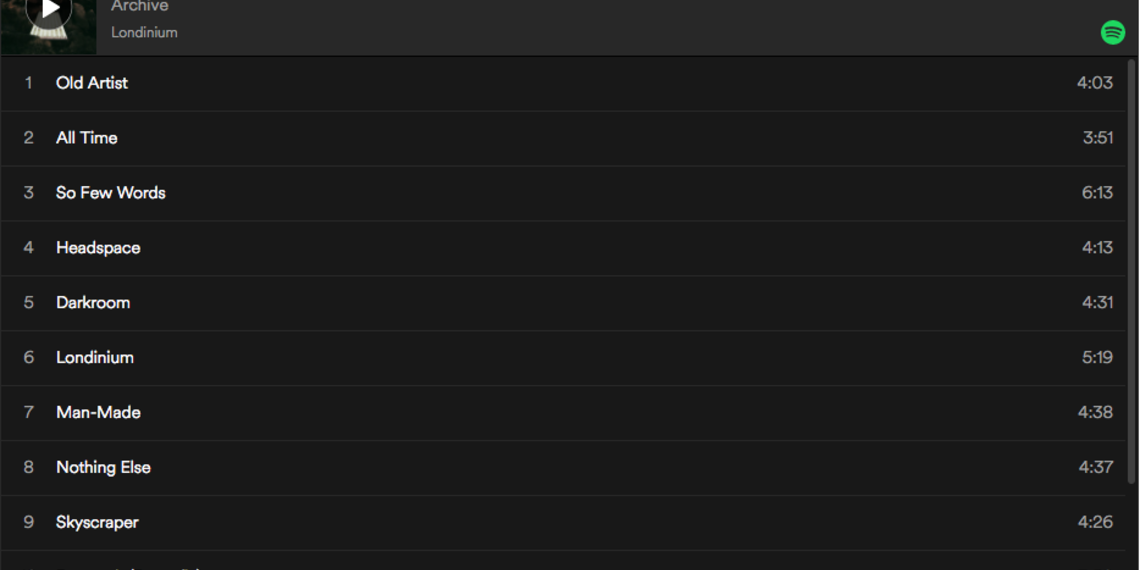The width and height of the screenshot is (1140, 570).
Task: Play the track Nothing Else
Action: [x=103, y=468]
